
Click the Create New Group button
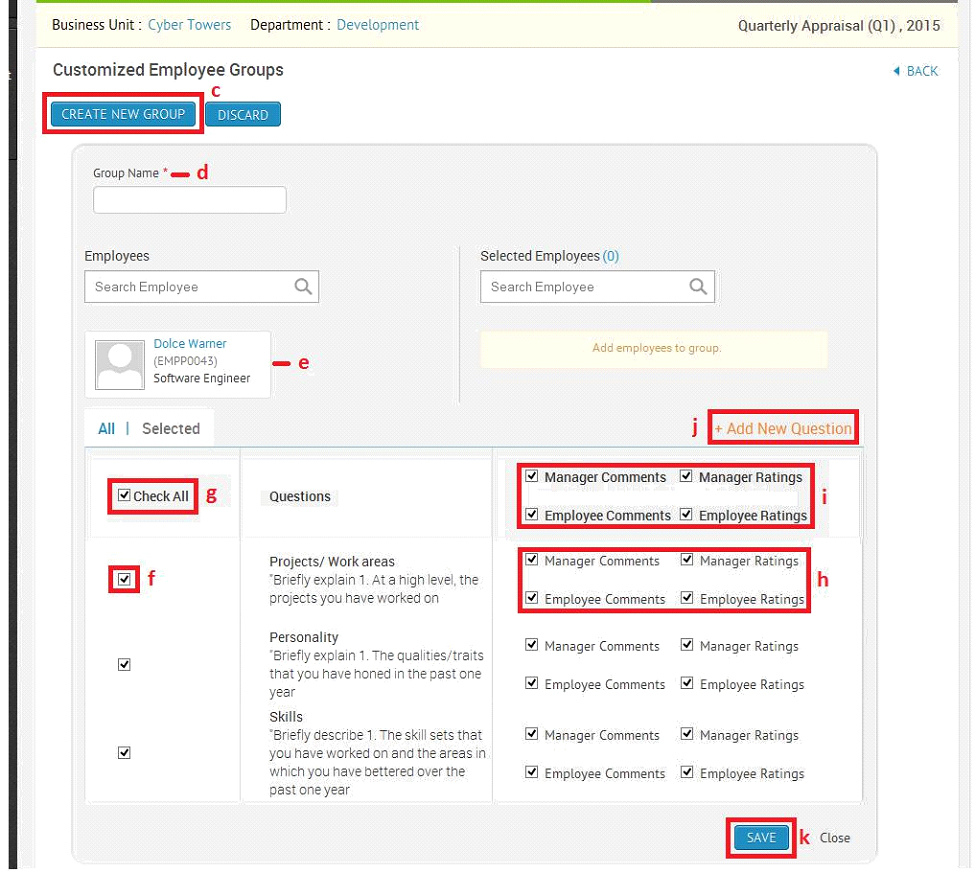pos(123,114)
